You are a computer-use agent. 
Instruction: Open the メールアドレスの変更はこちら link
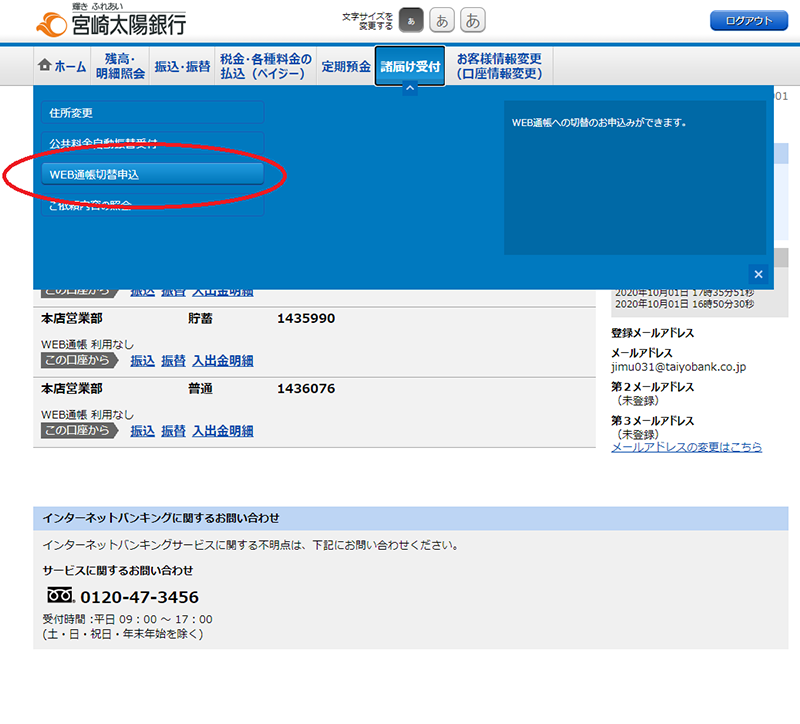(686, 447)
